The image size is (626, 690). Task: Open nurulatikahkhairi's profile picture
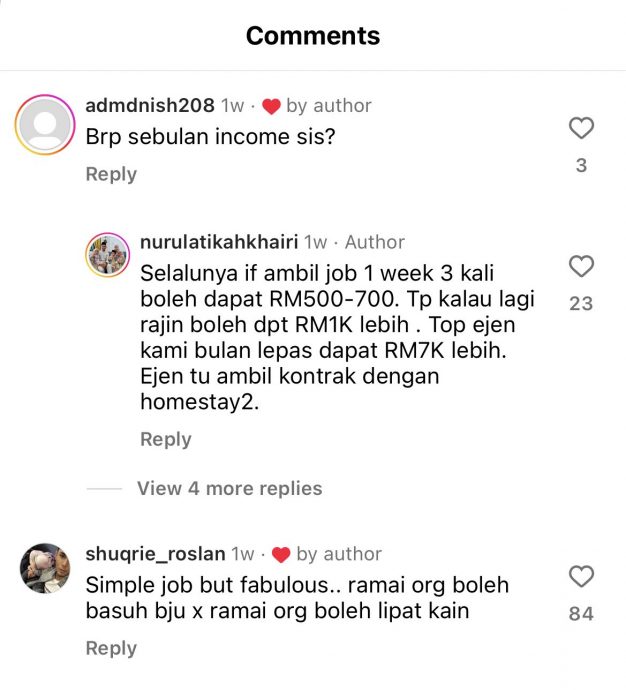(x=107, y=255)
